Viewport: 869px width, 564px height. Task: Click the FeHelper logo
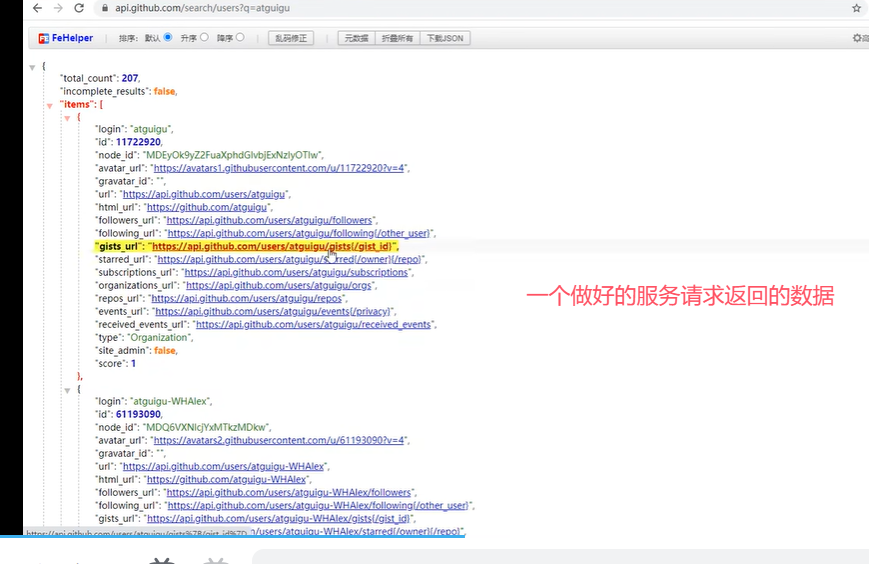(65, 38)
